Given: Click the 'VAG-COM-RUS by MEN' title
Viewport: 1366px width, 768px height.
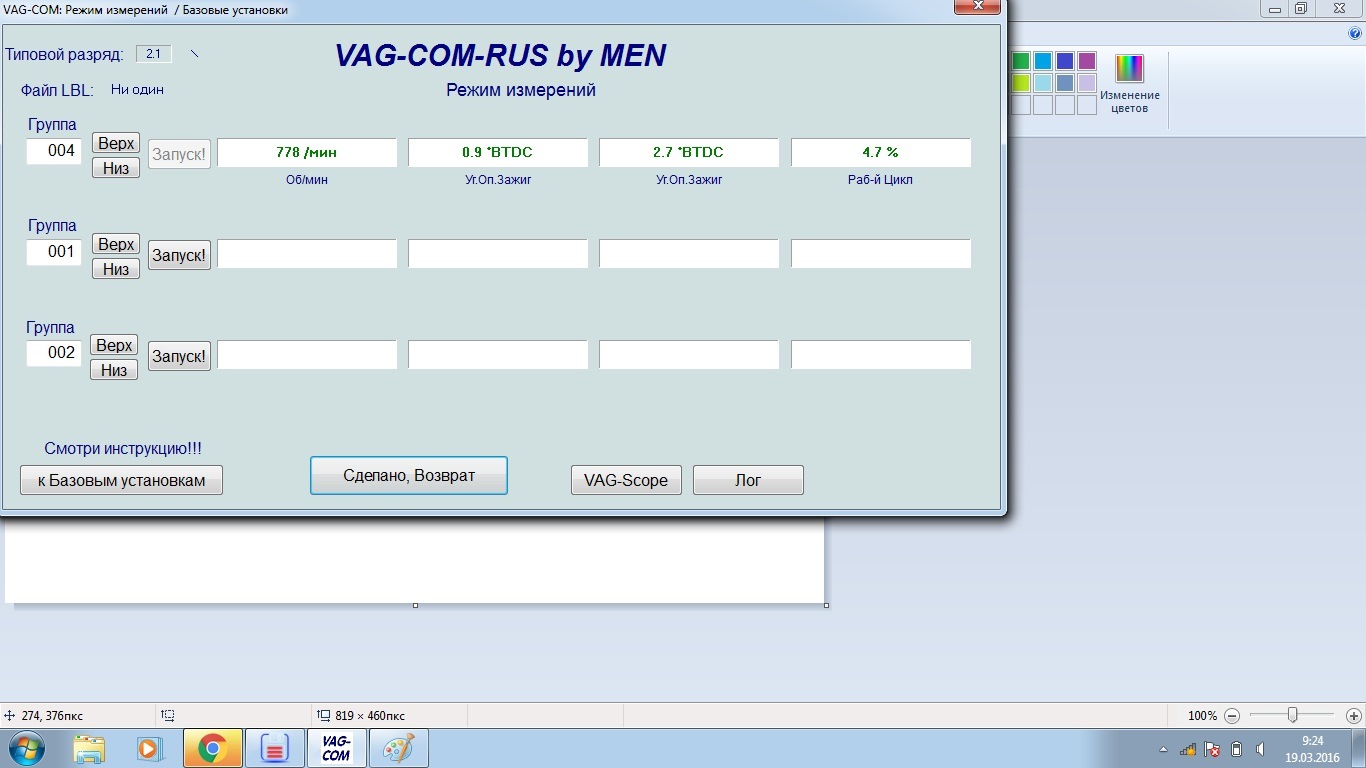Looking at the screenshot, I should click(500, 56).
